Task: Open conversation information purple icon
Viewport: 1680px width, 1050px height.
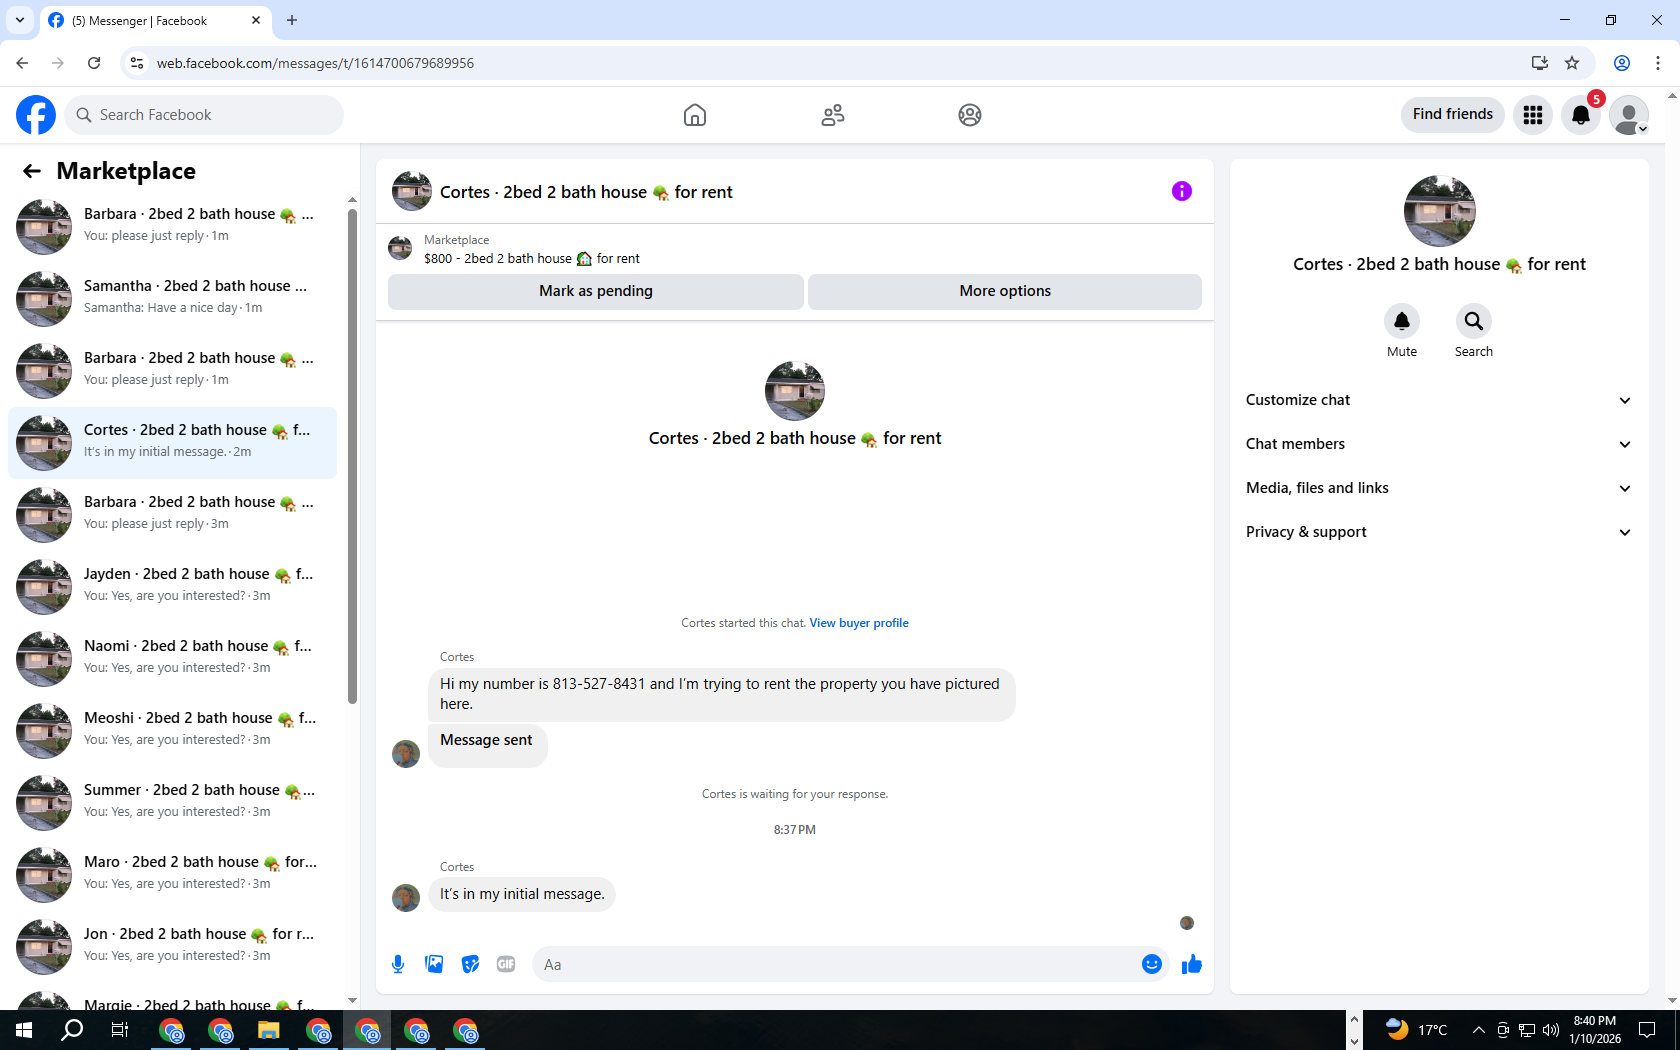Action: (x=1182, y=191)
